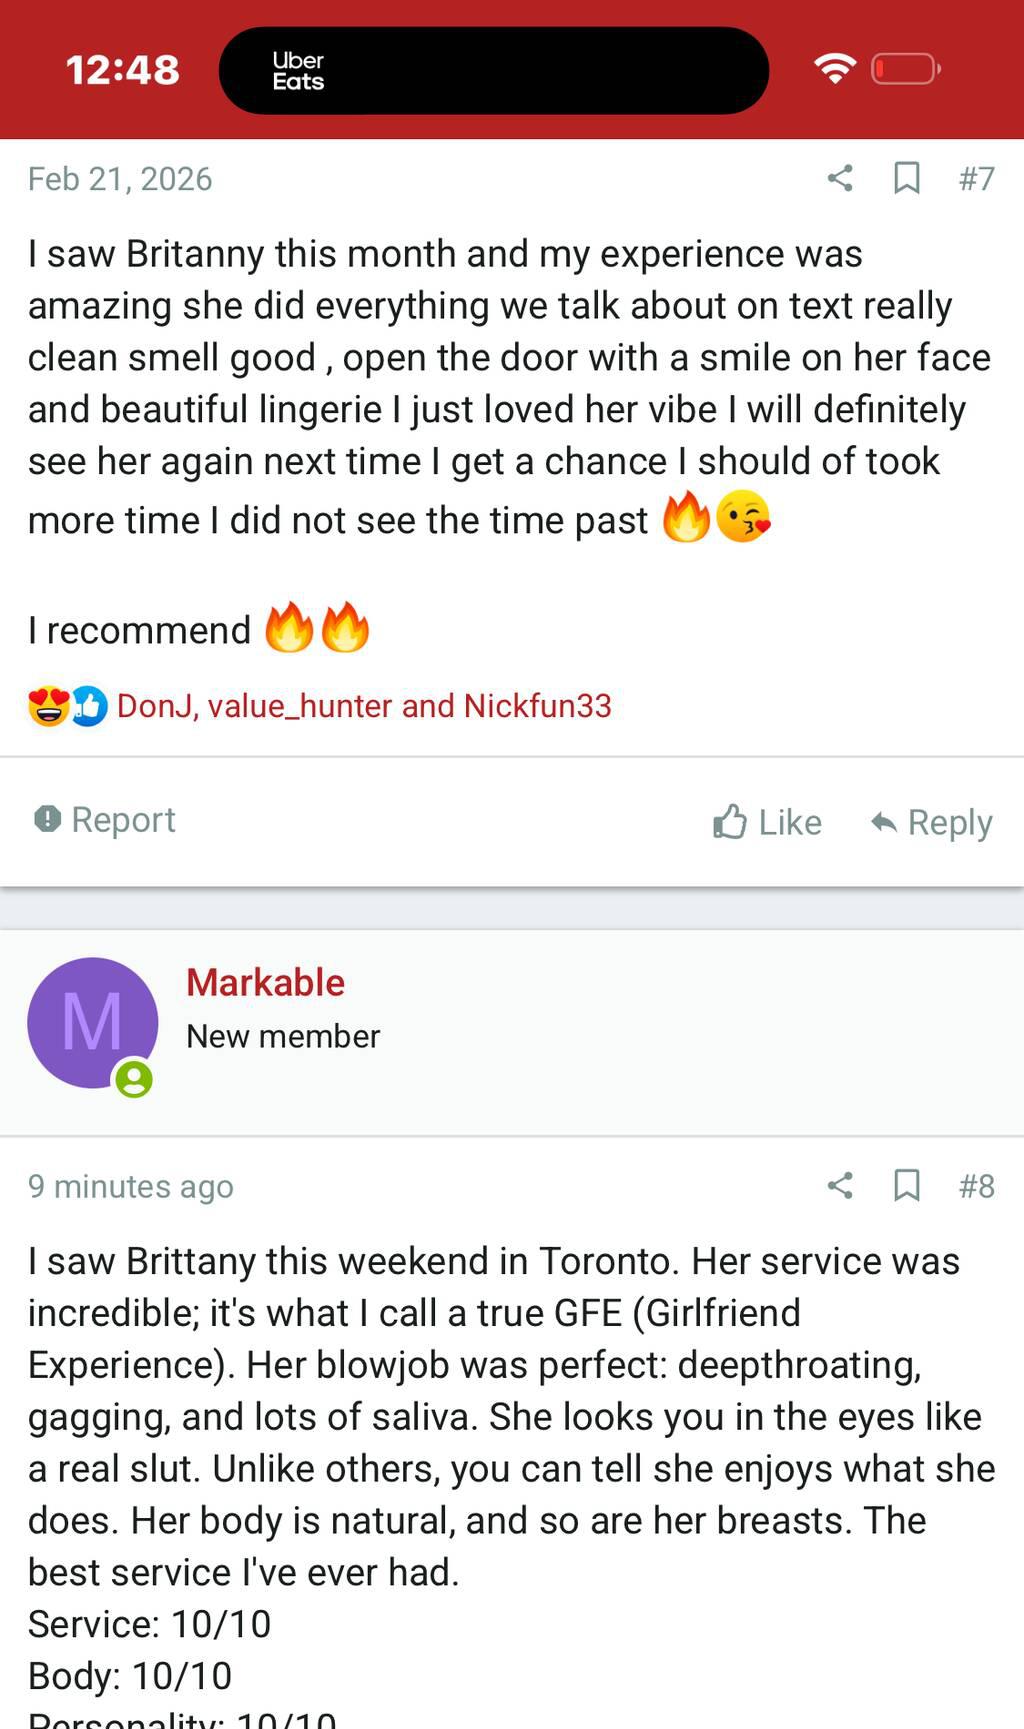Tap the Wi-Fi status icon
The height and width of the screenshot is (1729, 1024).
(835, 68)
